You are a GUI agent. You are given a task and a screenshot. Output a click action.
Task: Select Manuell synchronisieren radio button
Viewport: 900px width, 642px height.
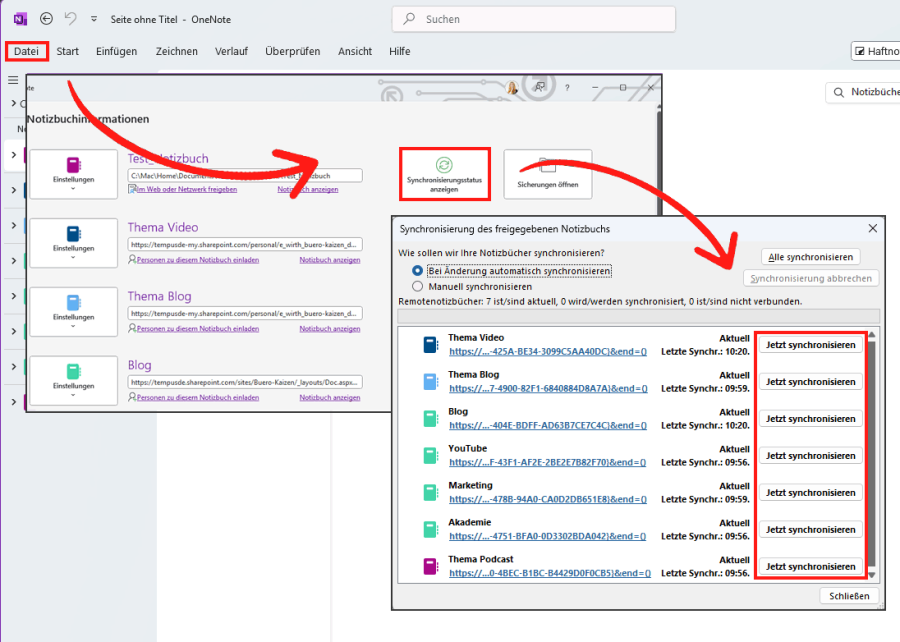point(417,286)
